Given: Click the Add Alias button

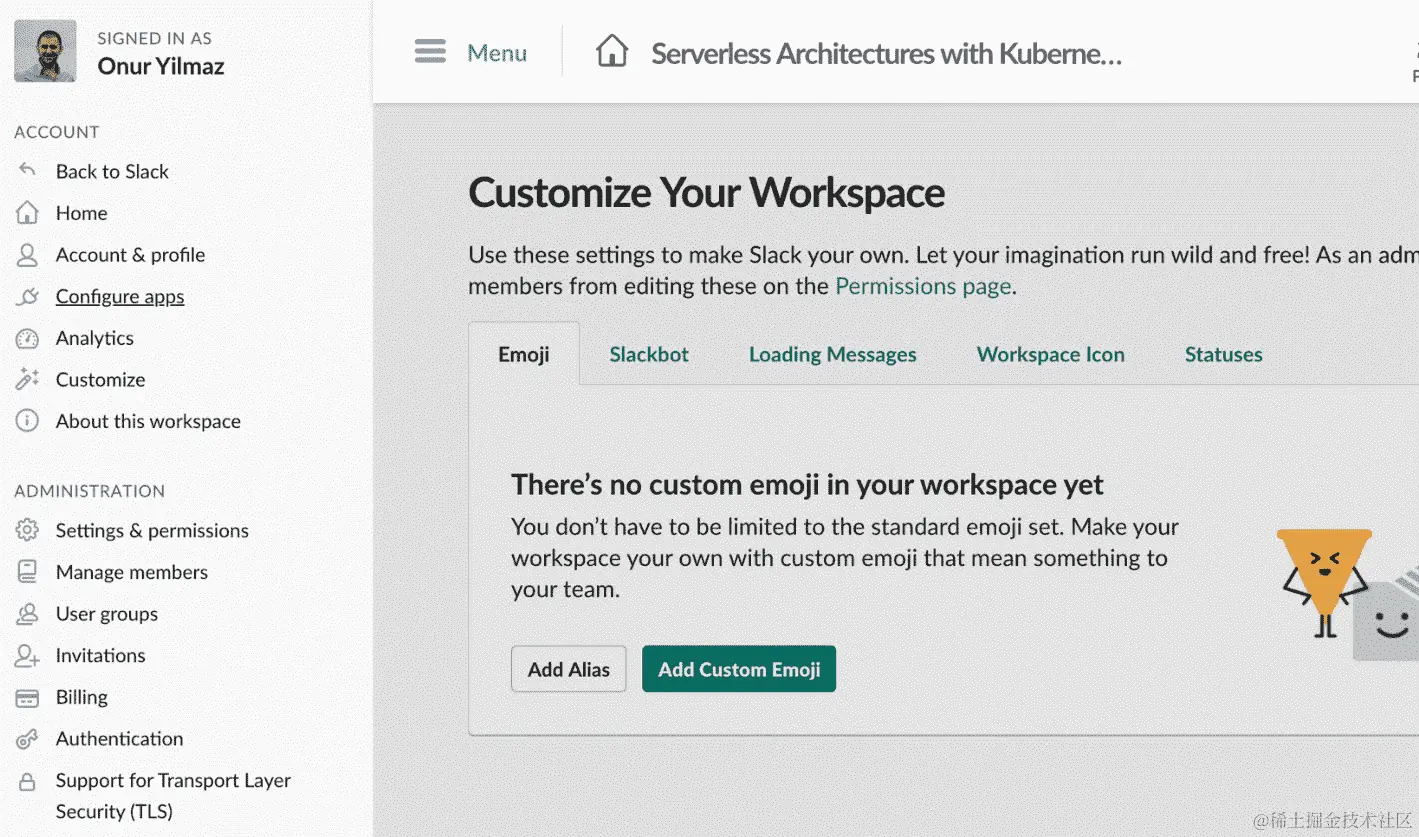Looking at the screenshot, I should pos(569,669).
